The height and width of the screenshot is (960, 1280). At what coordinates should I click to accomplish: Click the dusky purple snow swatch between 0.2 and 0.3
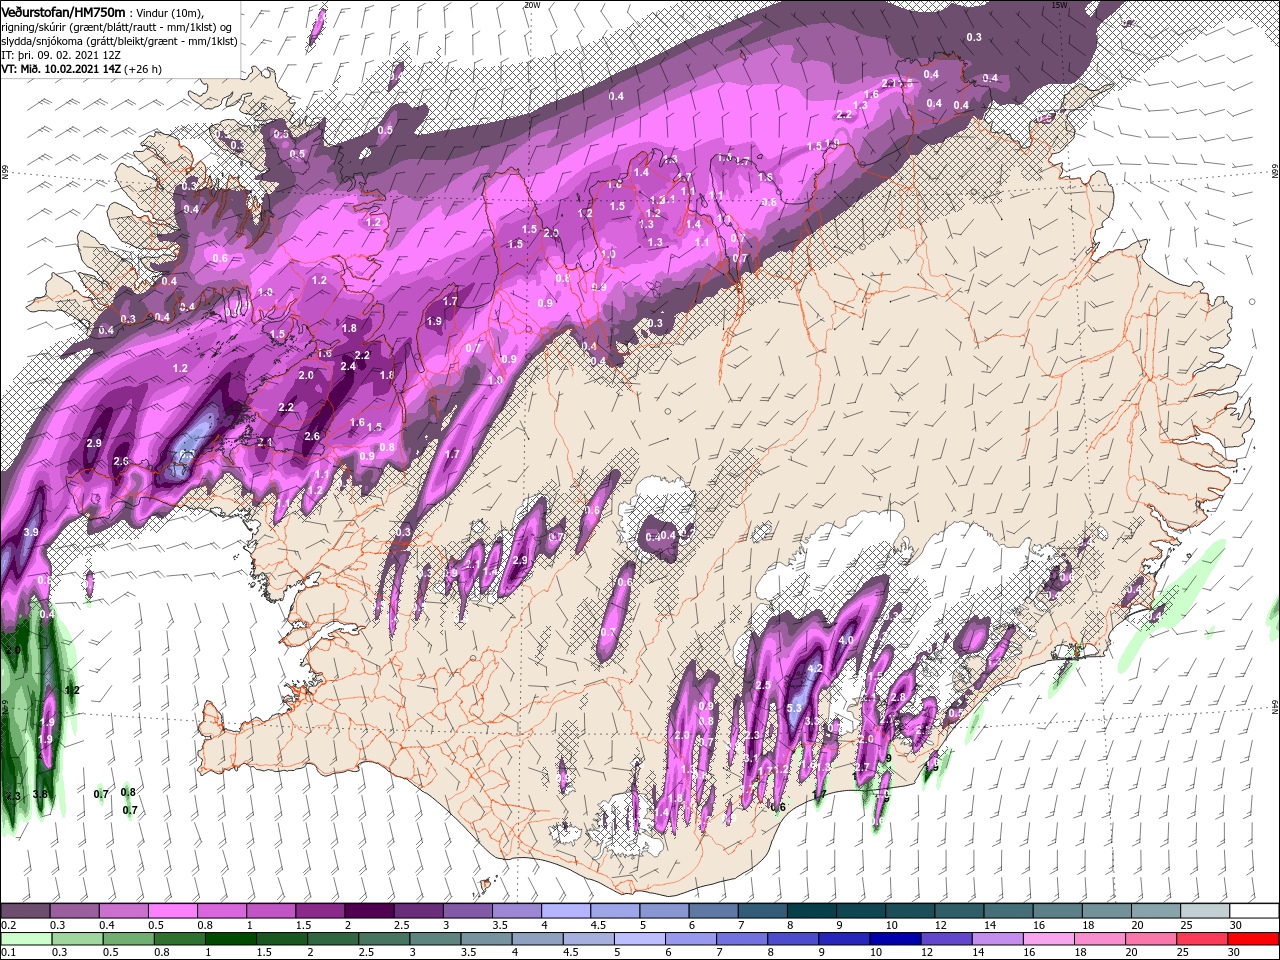(25, 911)
